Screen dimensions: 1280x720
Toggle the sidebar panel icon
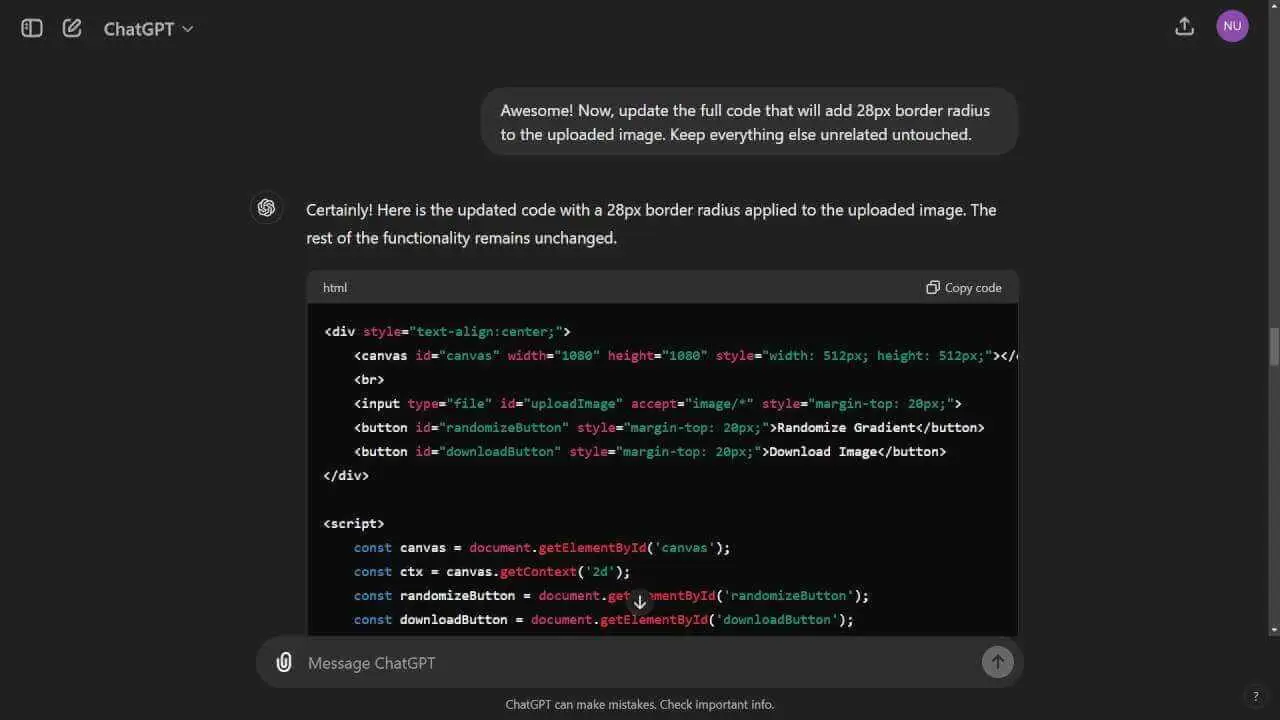coord(32,28)
